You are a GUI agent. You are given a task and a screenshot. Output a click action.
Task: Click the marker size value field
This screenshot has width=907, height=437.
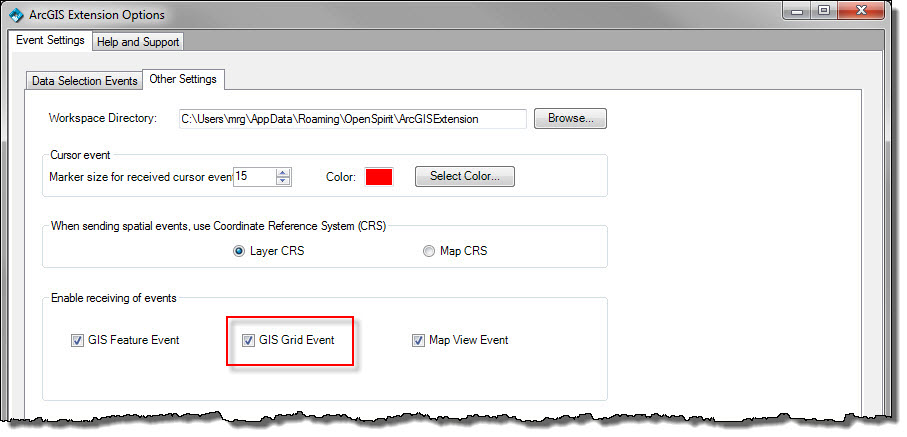point(254,177)
